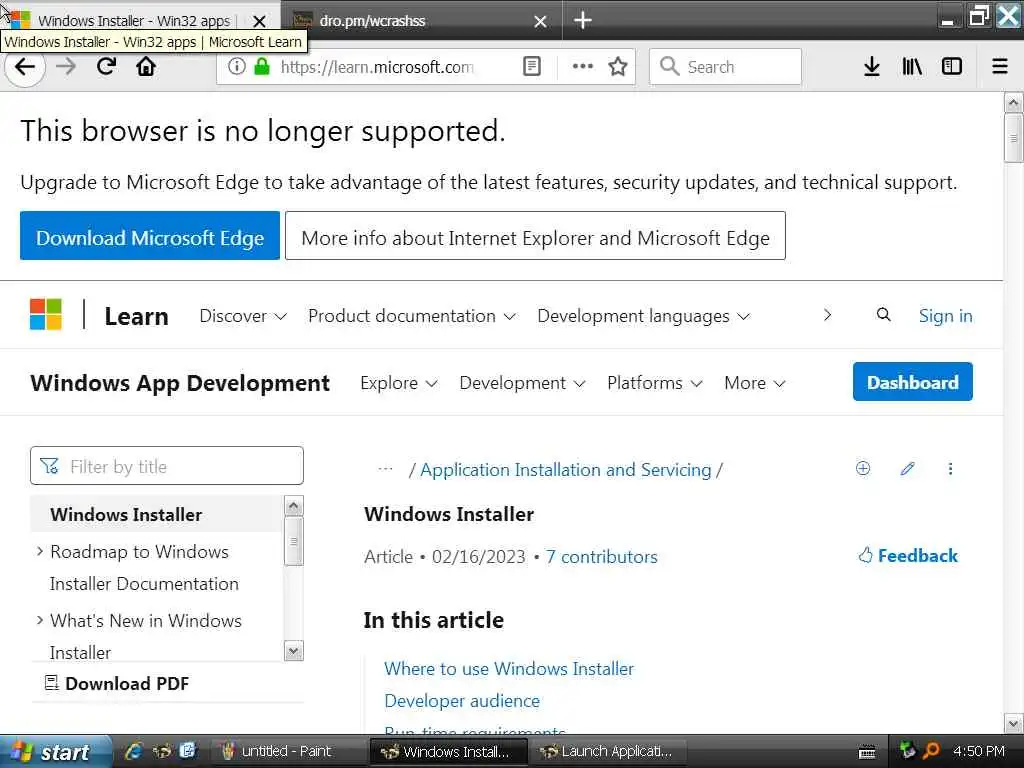This screenshot has height=768, width=1024.
Task: Open the downloads arrow panel
Action: tap(872, 66)
